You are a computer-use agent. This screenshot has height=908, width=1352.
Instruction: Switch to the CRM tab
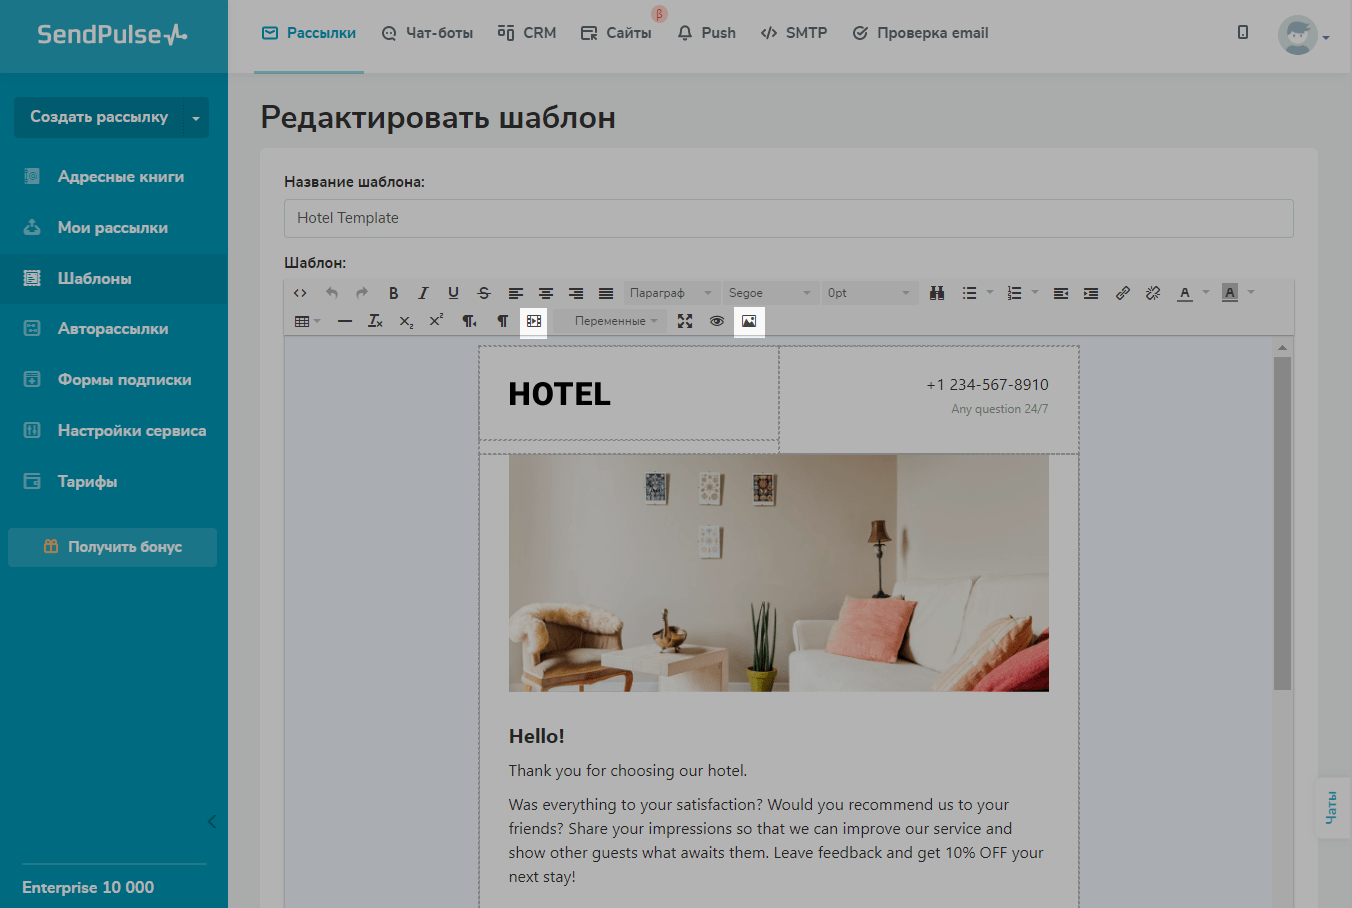click(527, 33)
